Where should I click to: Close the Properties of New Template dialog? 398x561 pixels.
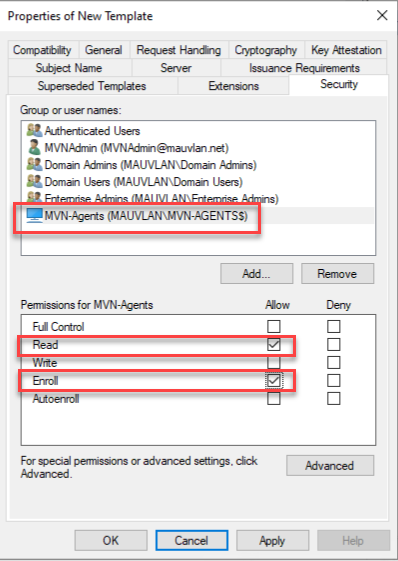(x=382, y=15)
